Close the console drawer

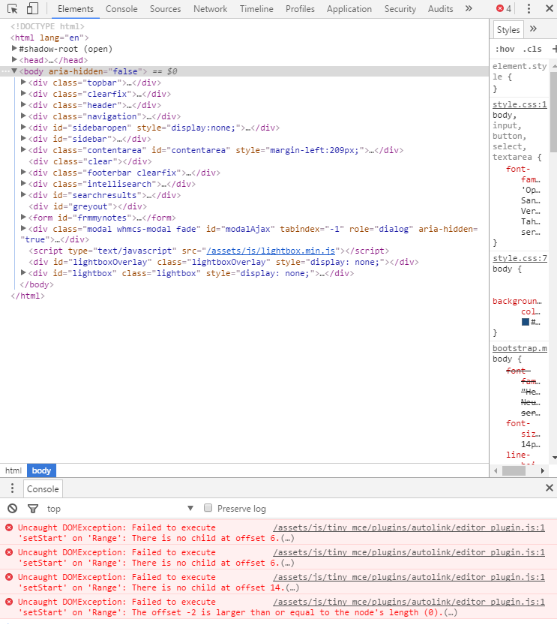(549, 488)
